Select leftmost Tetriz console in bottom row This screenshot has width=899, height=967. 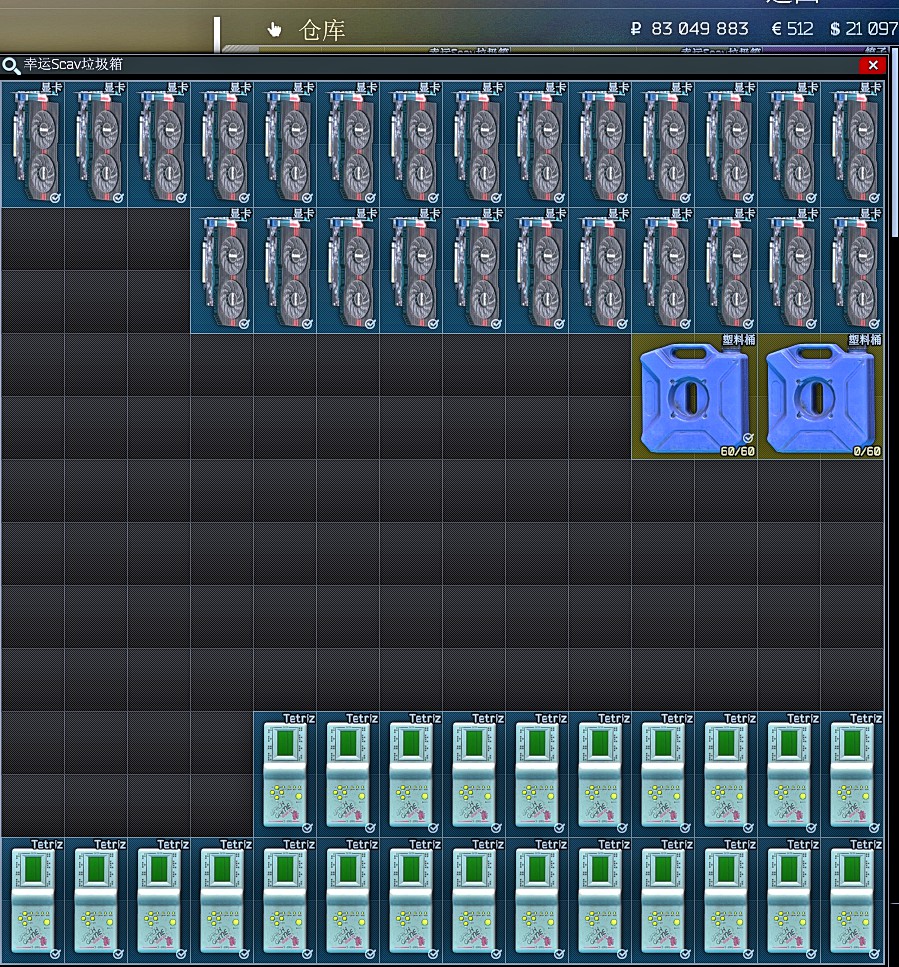click(33, 900)
